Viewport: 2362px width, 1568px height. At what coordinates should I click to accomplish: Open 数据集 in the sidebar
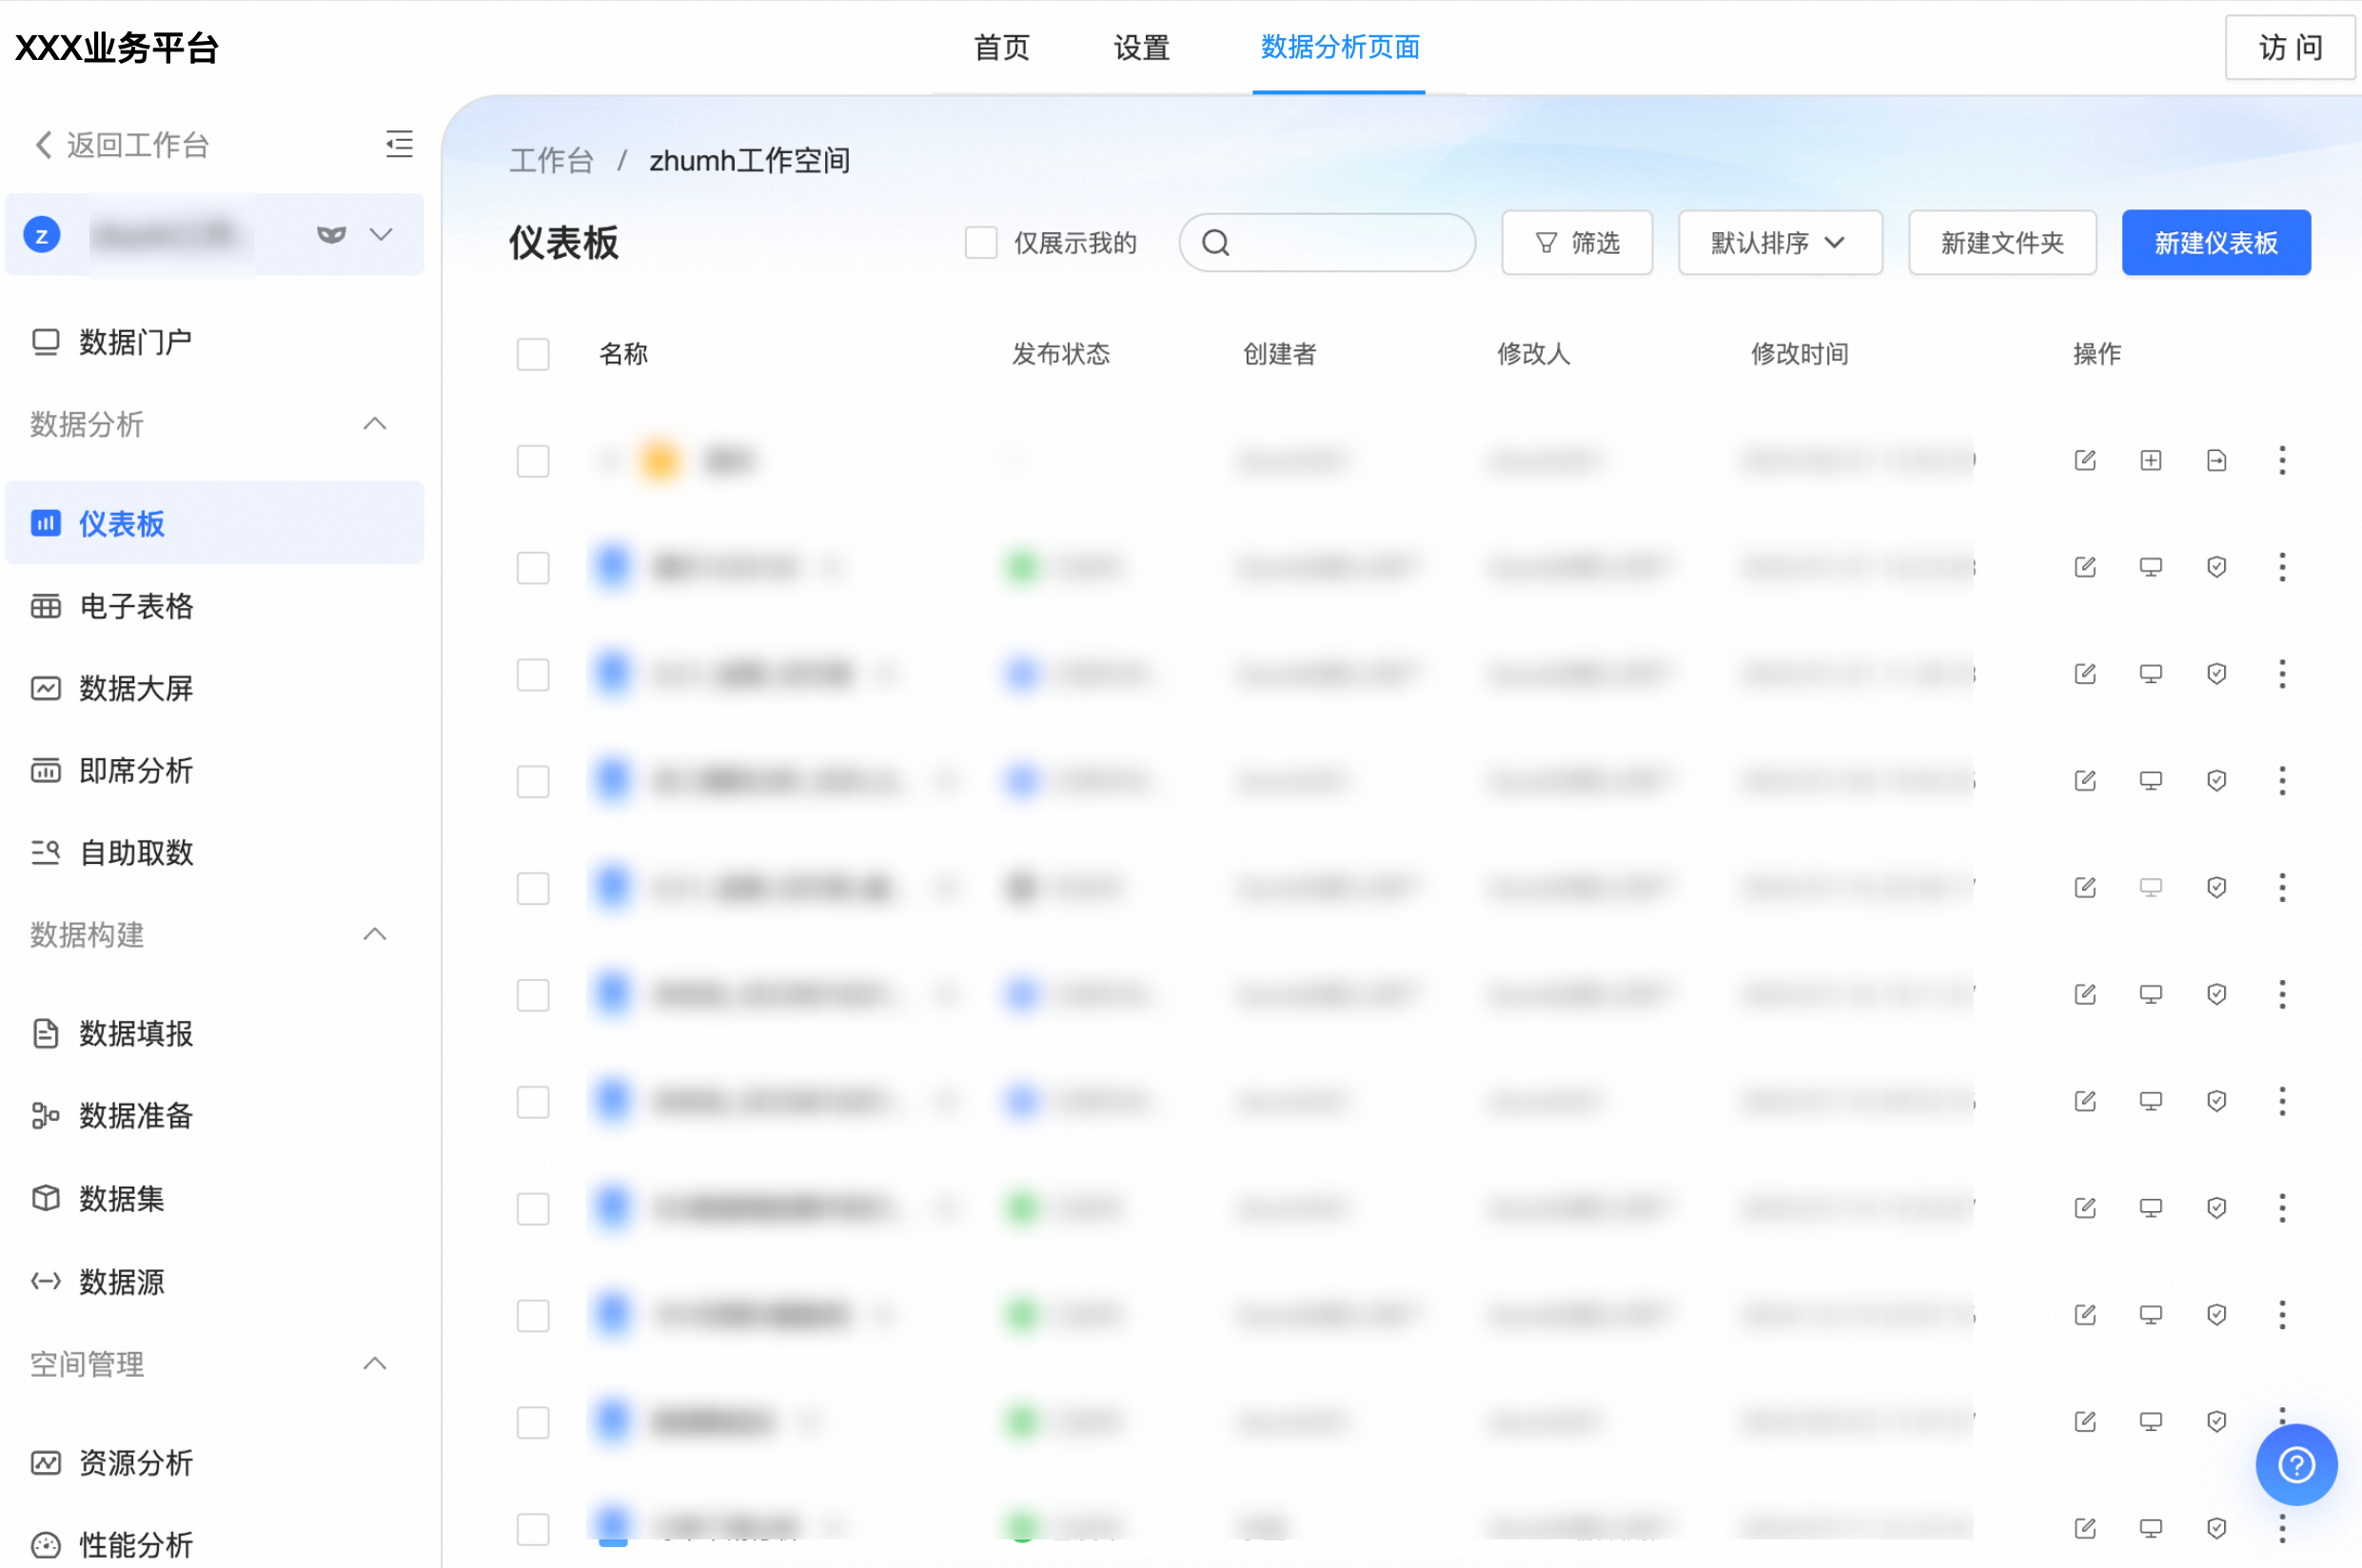click(x=214, y=1198)
